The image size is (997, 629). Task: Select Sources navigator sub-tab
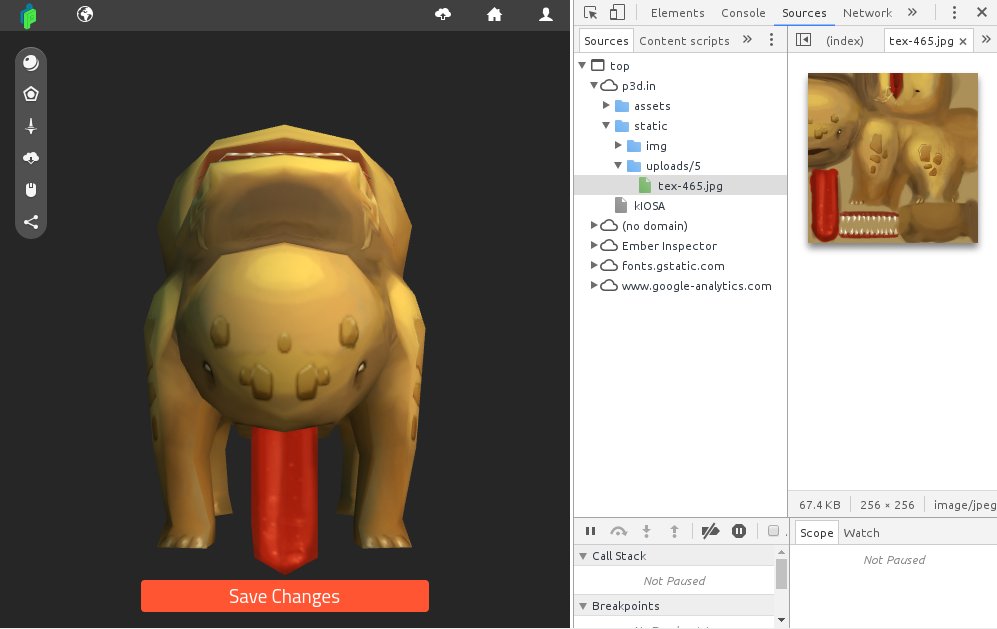pos(606,41)
